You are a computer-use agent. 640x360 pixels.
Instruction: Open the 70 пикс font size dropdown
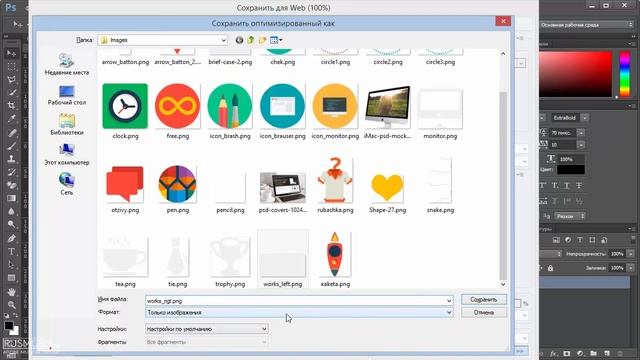pos(581,133)
